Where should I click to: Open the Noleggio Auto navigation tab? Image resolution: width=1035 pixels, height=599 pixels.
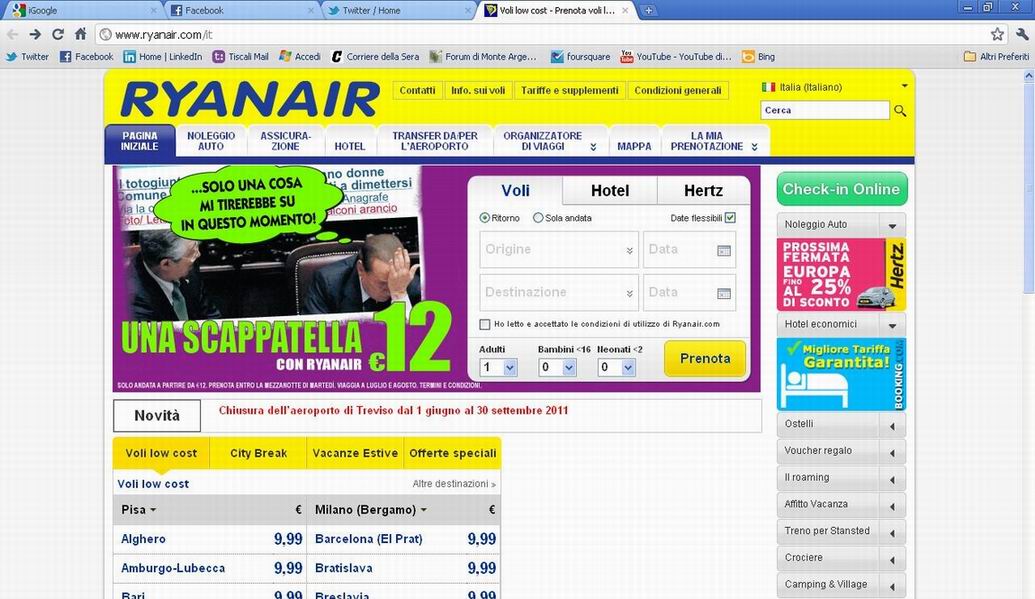tap(211, 141)
